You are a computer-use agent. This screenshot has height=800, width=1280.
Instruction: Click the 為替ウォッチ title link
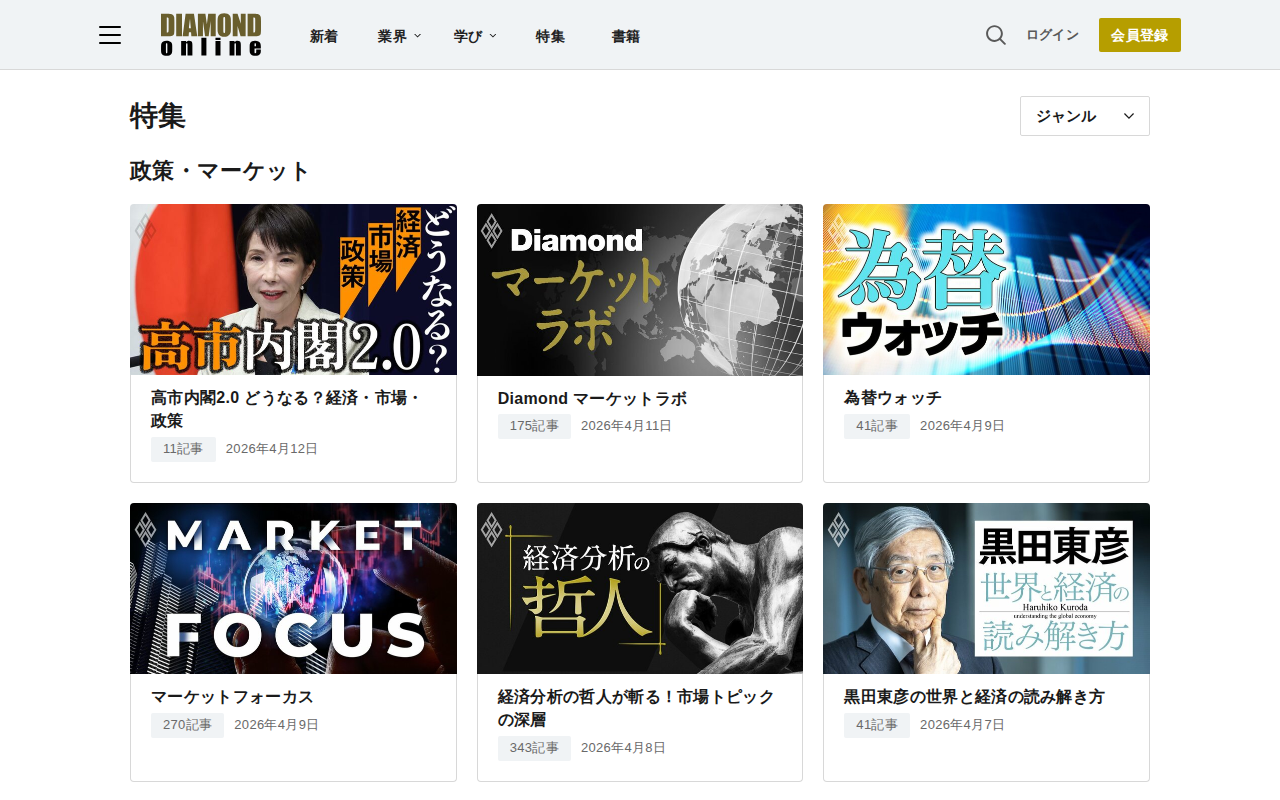click(893, 398)
